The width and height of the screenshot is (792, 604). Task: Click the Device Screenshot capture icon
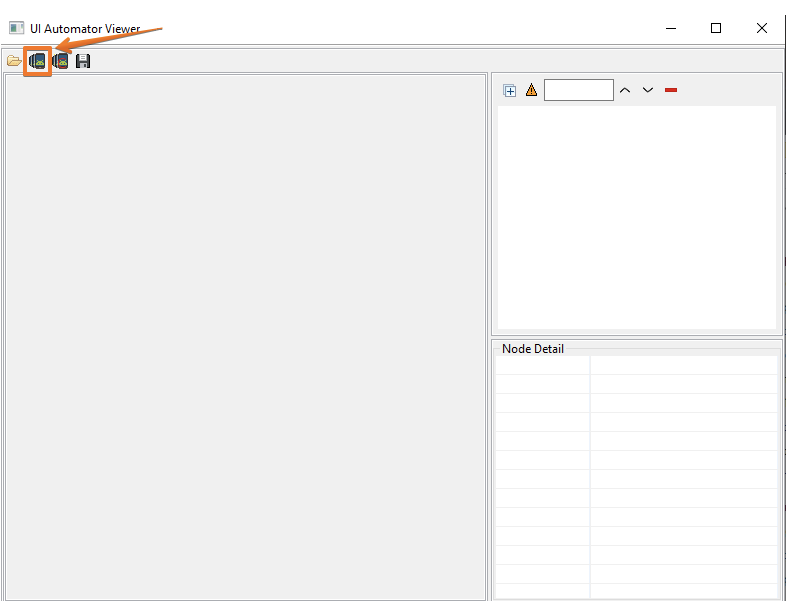[37, 61]
